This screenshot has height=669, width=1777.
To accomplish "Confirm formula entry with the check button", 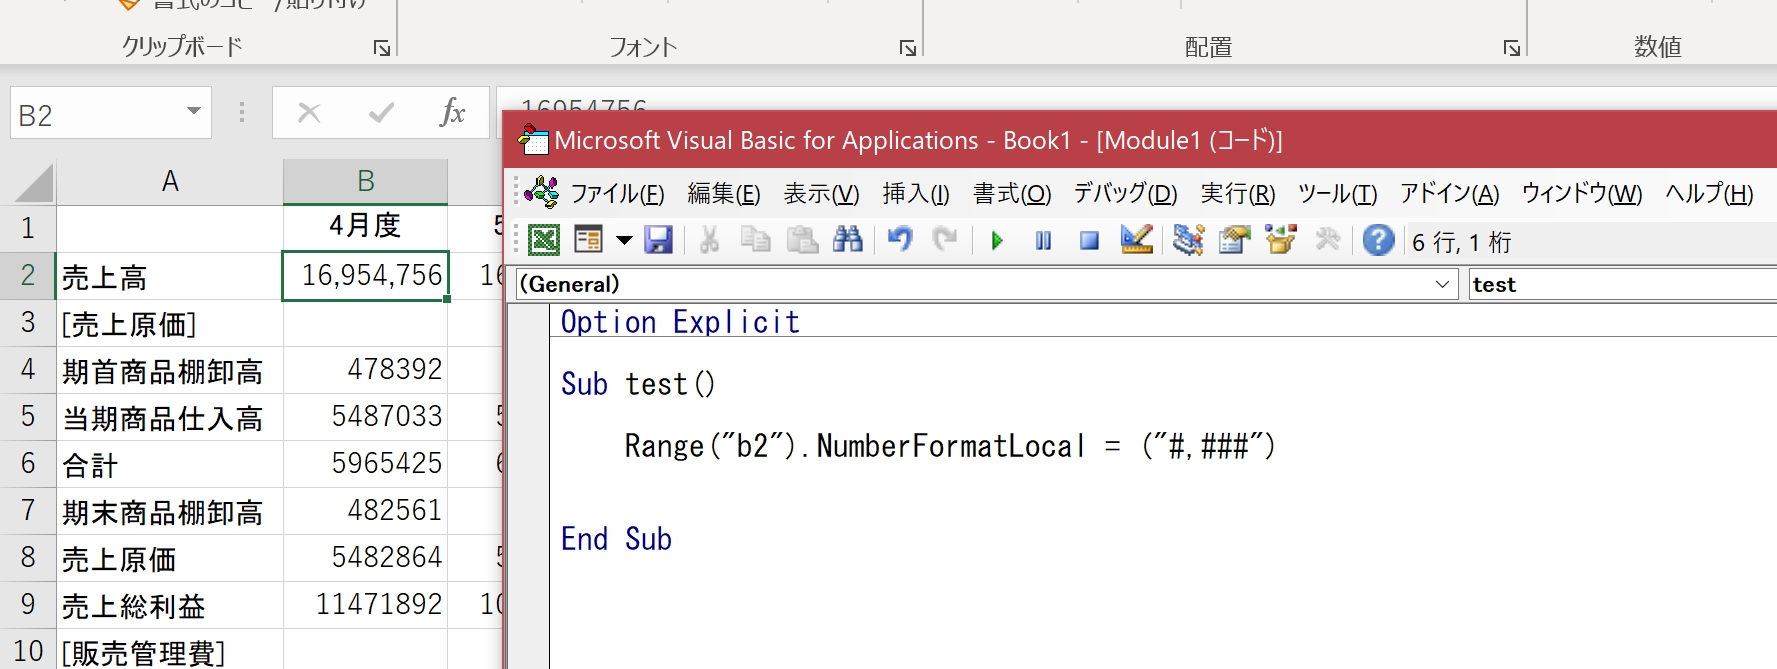I will [381, 113].
